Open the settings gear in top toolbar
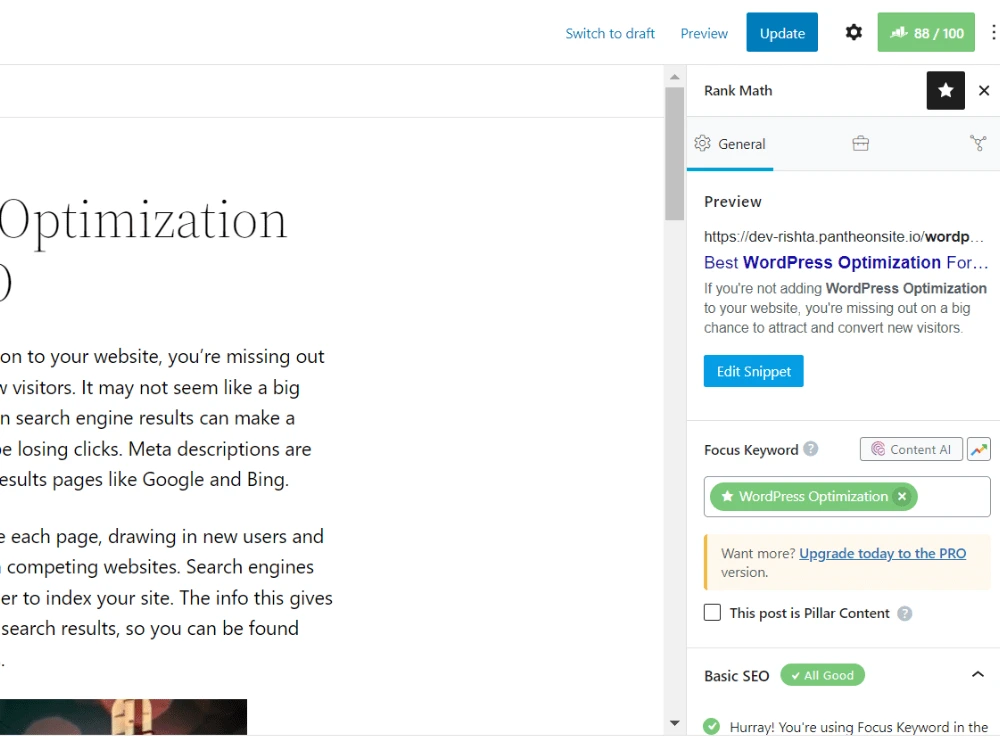Screen dimensions: 1000x750 (x=853, y=33)
